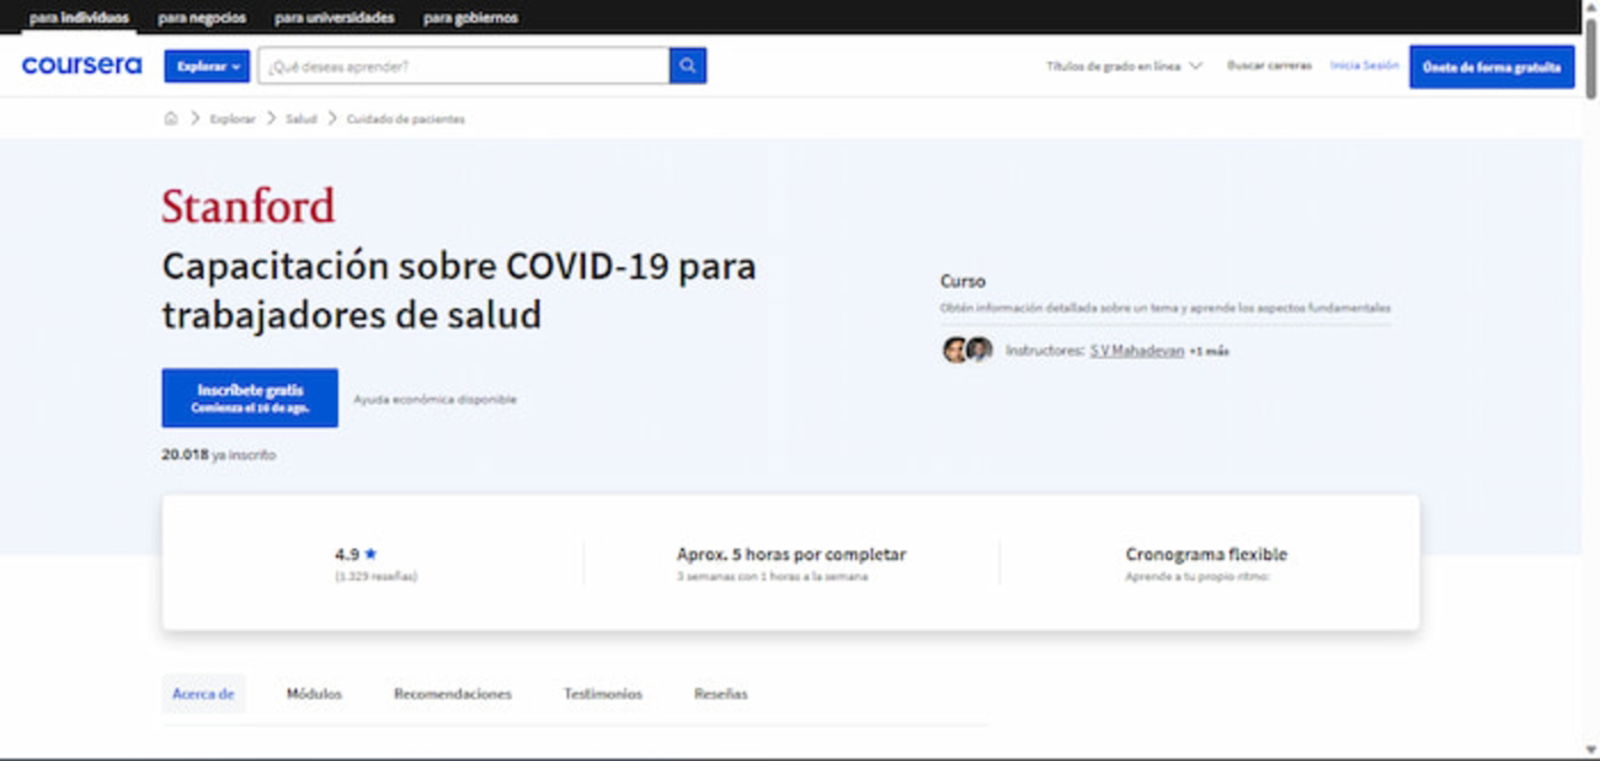Open the Explorar dropdown
The height and width of the screenshot is (761, 1600).
point(207,66)
